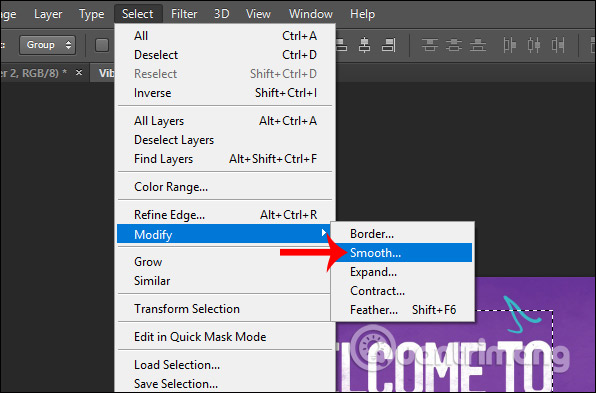Viewport: 596px width, 393px height.
Task: Open Color Range dialog entry
Action: pyautogui.click(x=225, y=187)
